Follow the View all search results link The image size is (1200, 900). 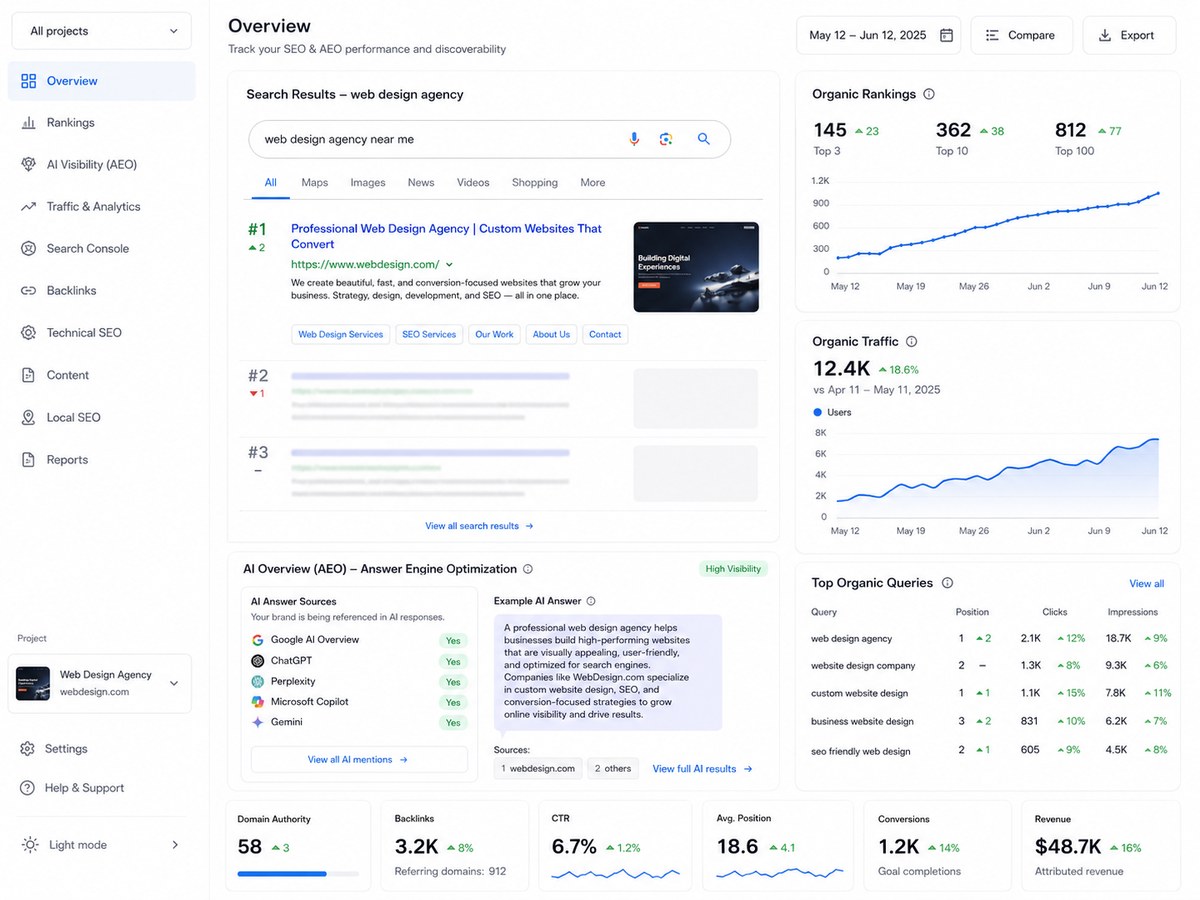coord(480,526)
